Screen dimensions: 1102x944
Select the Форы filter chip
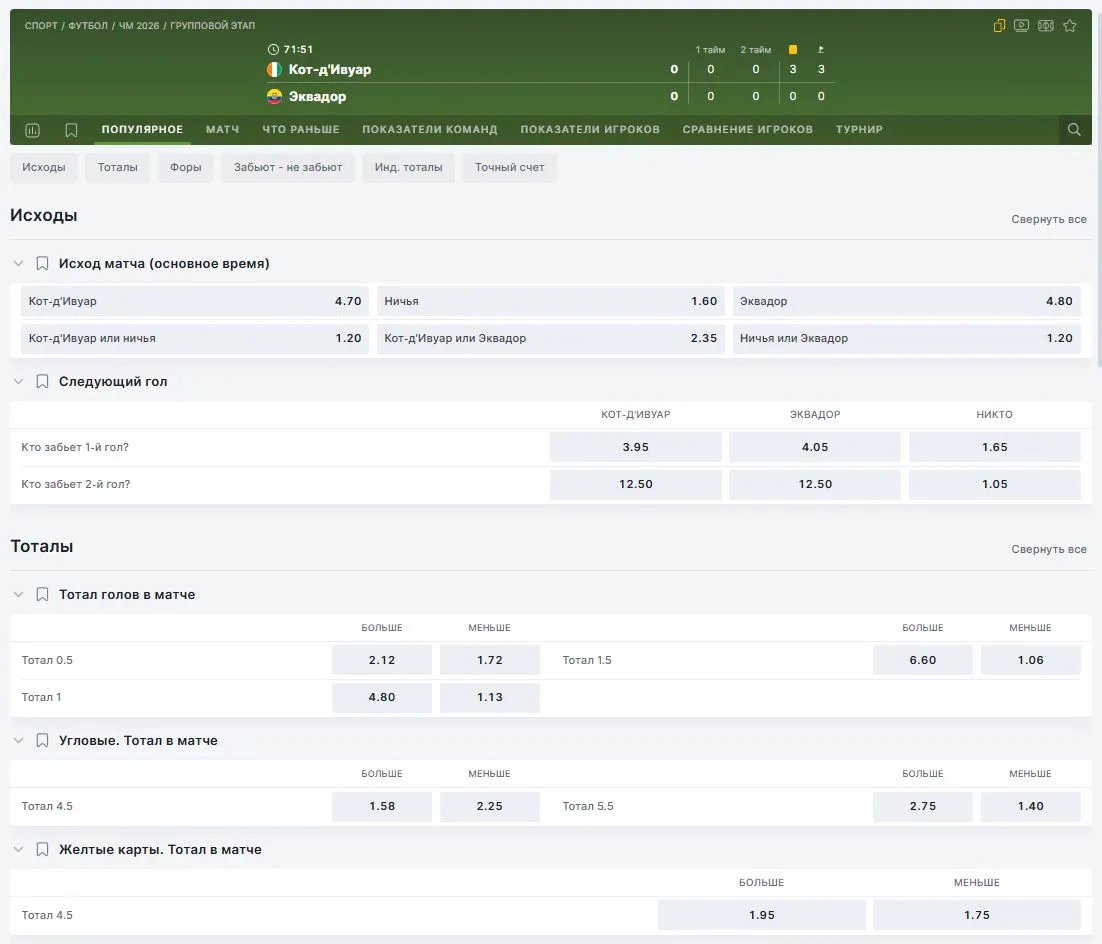click(x=186, y=167)
